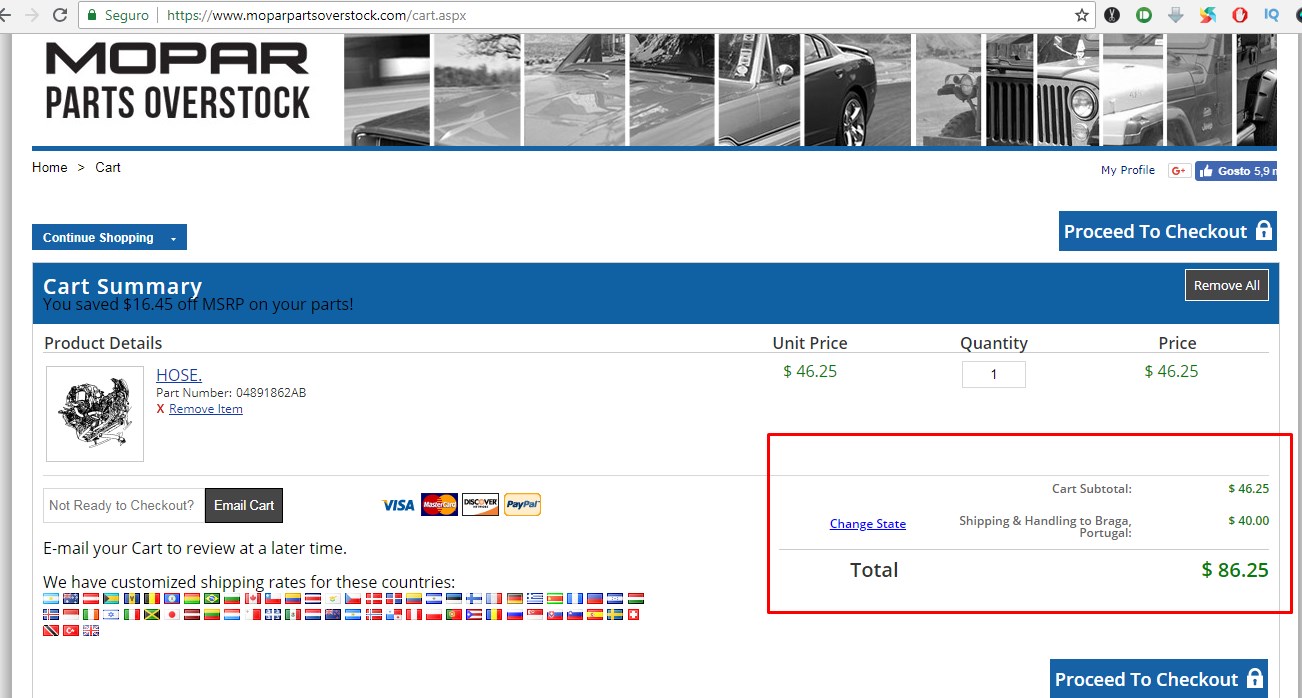The image size is (1302, 698).
Task: Click the Discover card logo
Action: point(480,505)
